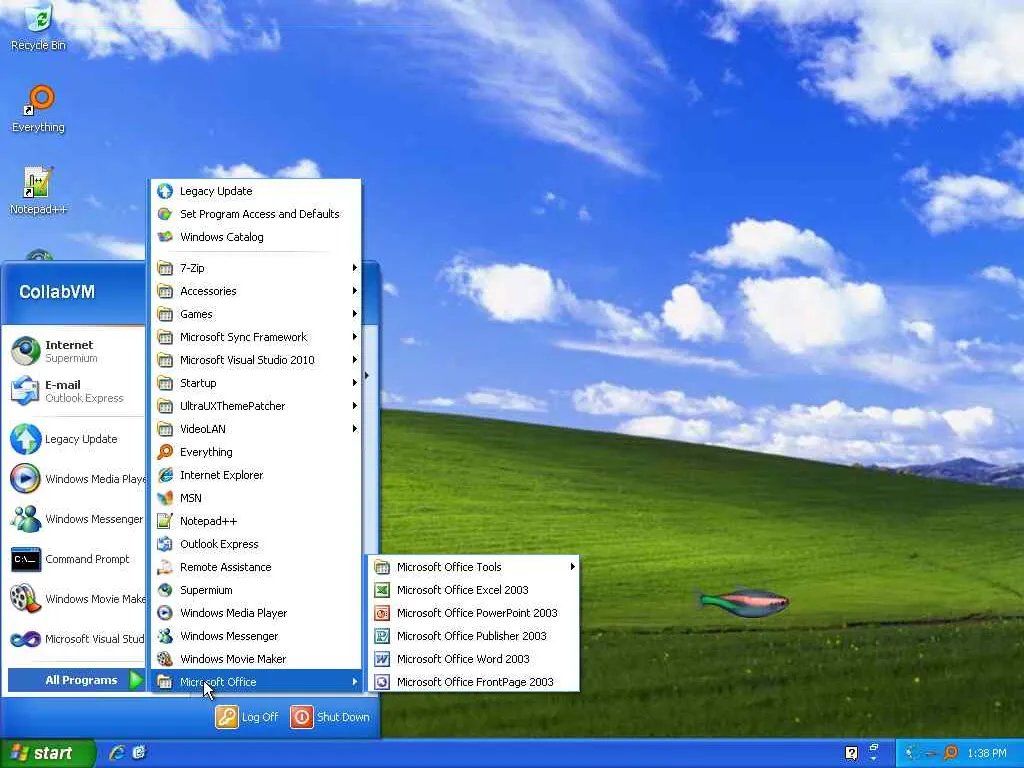
Task: Click the Set Program Access and Defaults icon
Action: tap(165, 214)
